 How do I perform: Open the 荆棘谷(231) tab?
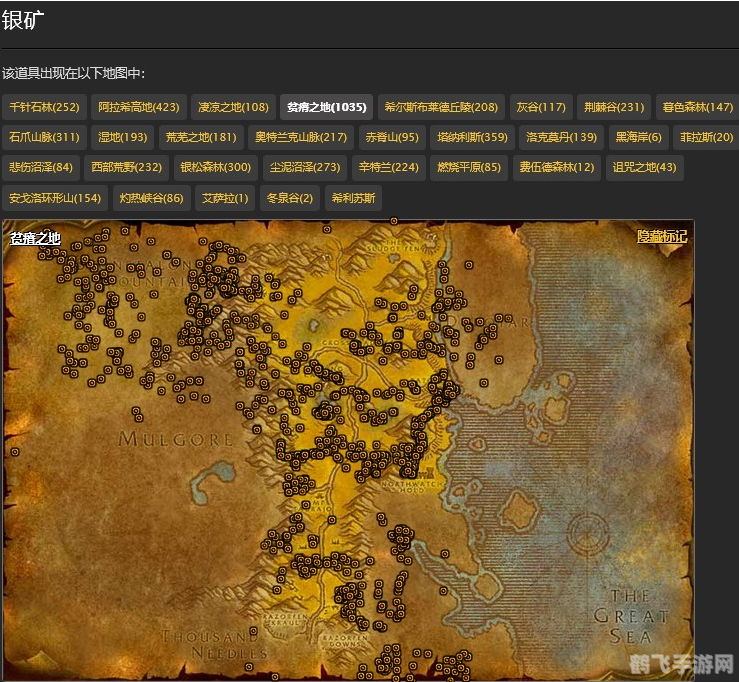[x=614, y=107]
